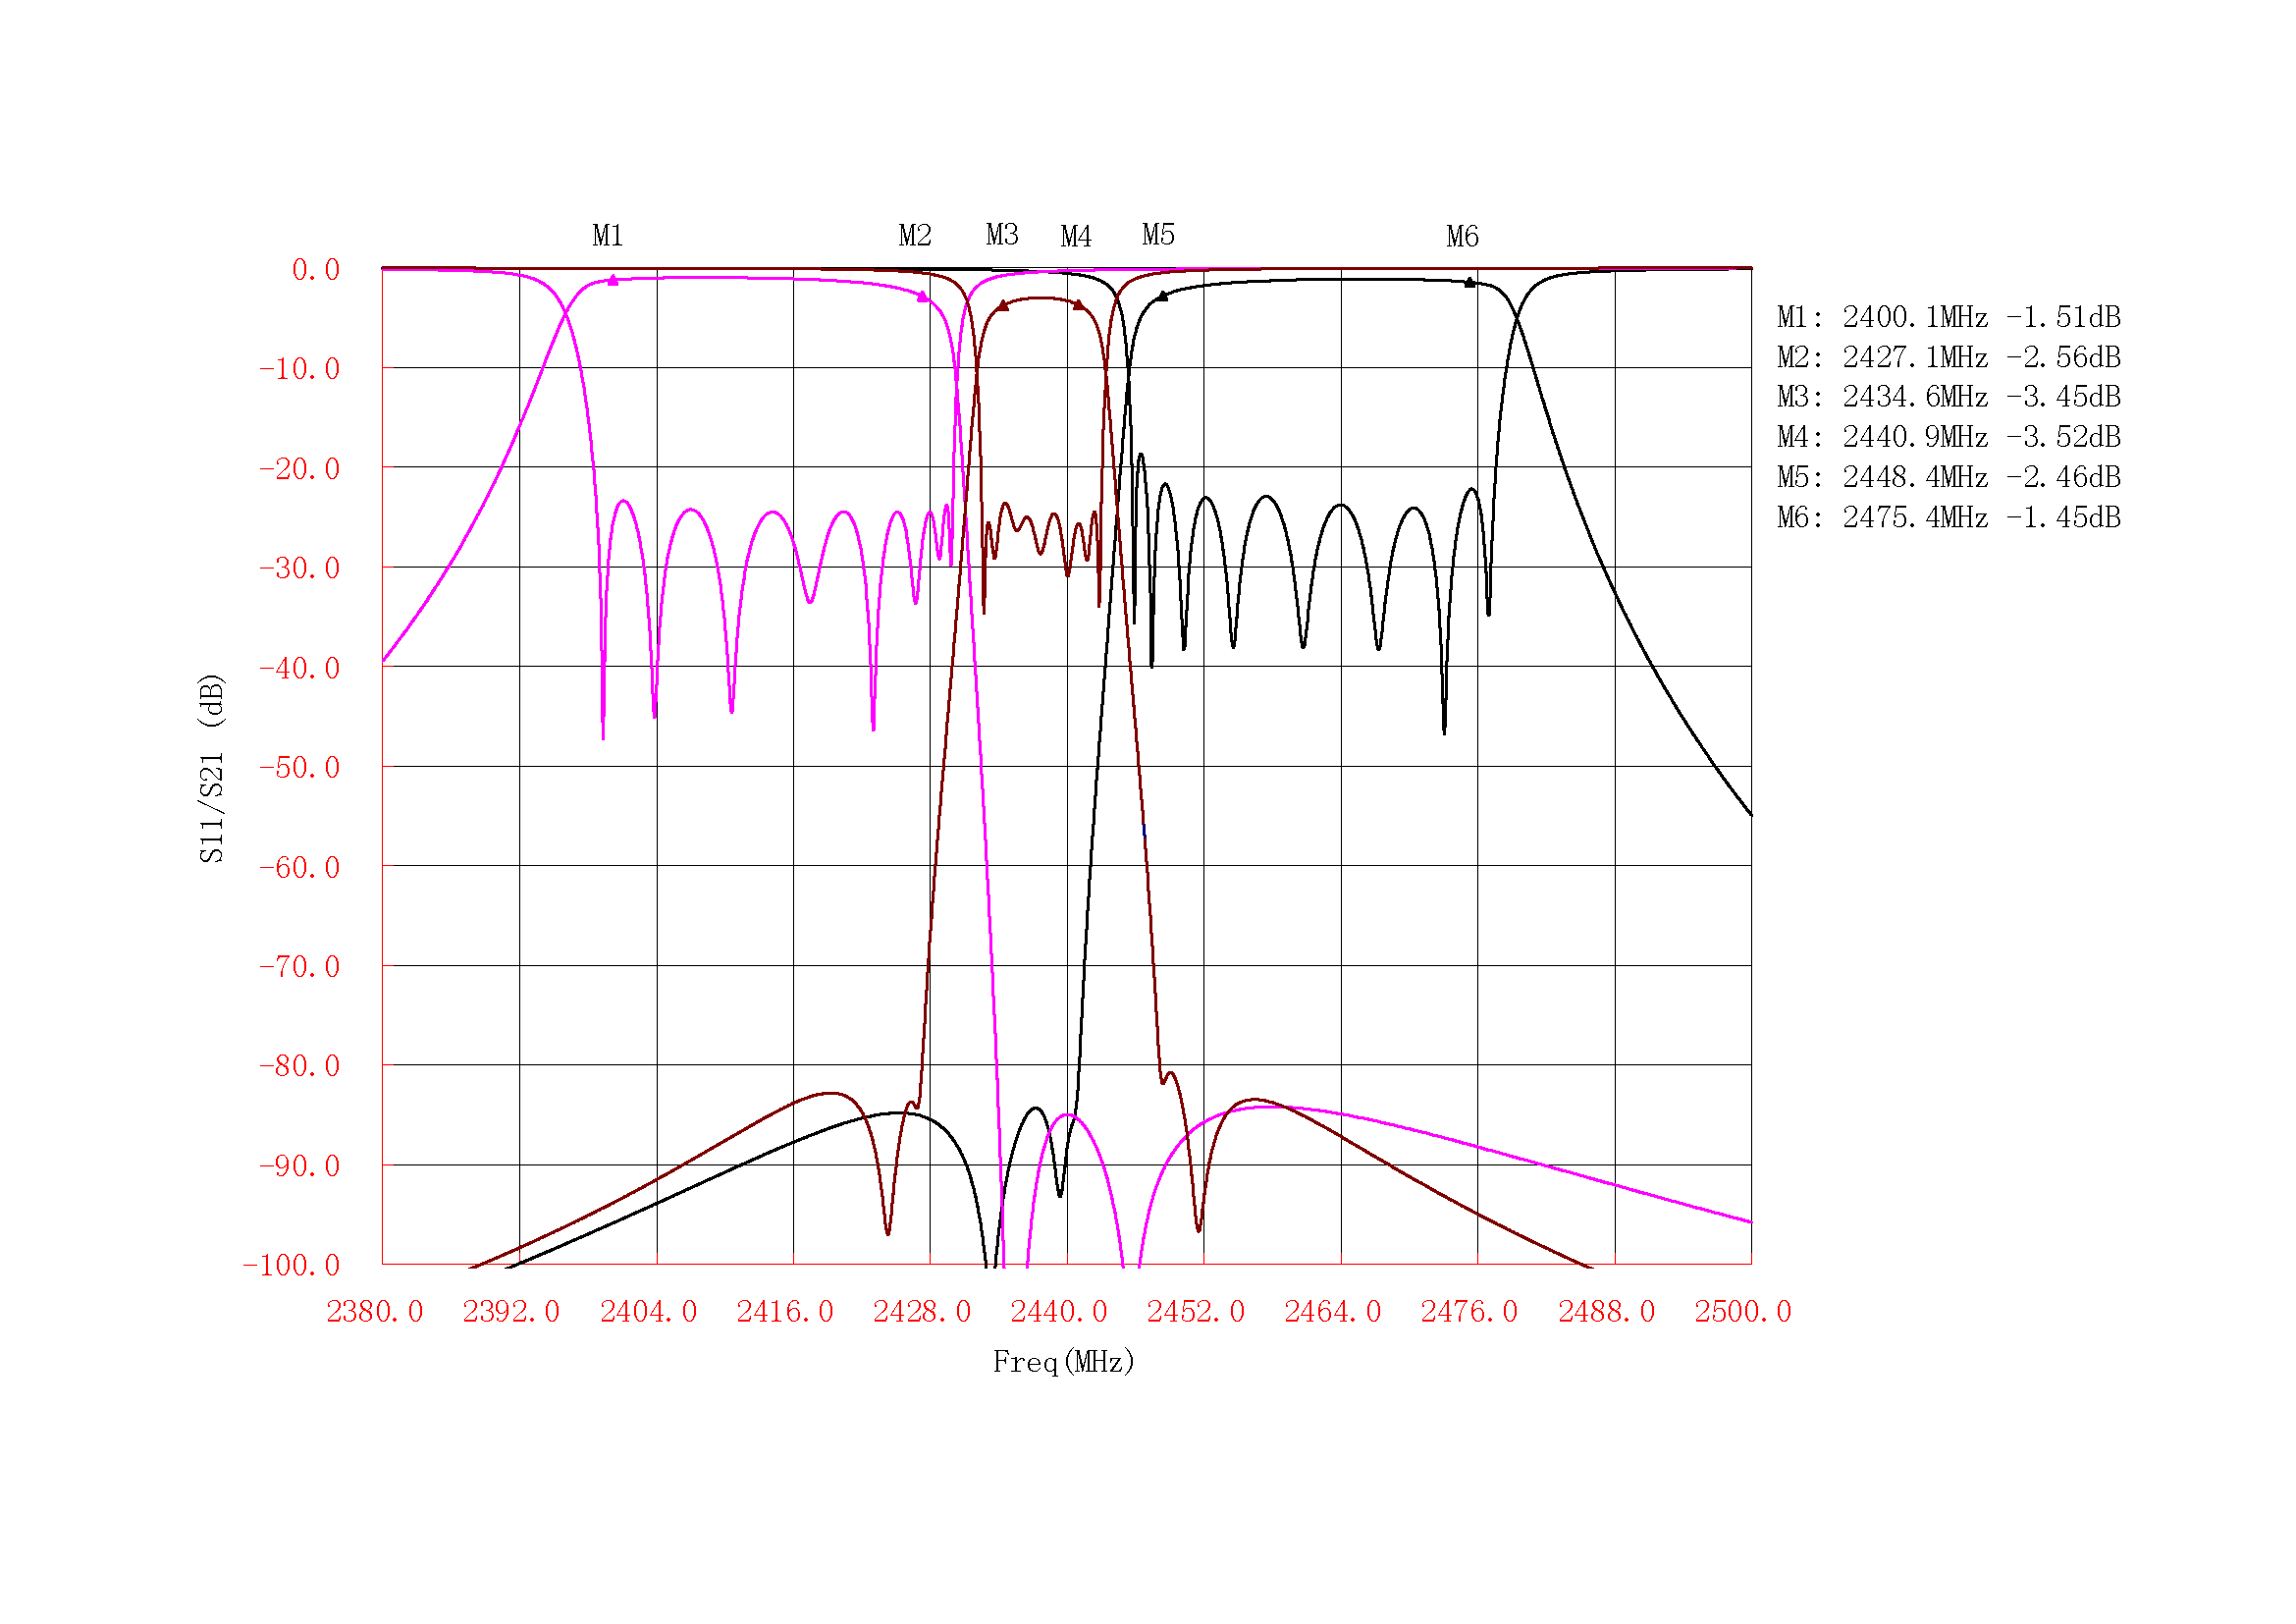Screen dimensions: 2296x1624
Task: Select the black M5 triangle marker on curve
Action: (x=1162, y=296)
